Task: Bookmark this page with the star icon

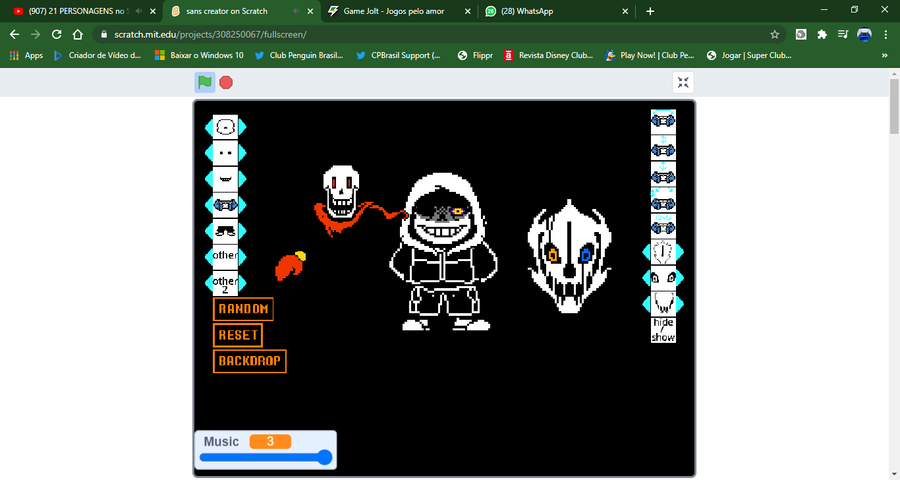Action: (774, 34)
